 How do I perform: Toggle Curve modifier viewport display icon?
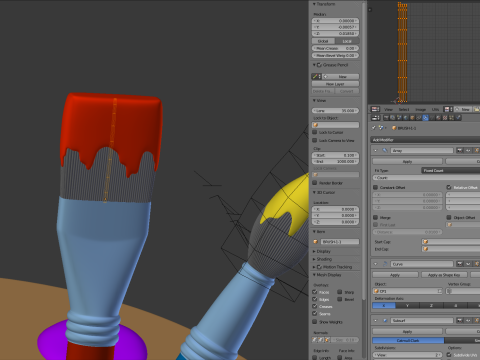click(468, 264)
